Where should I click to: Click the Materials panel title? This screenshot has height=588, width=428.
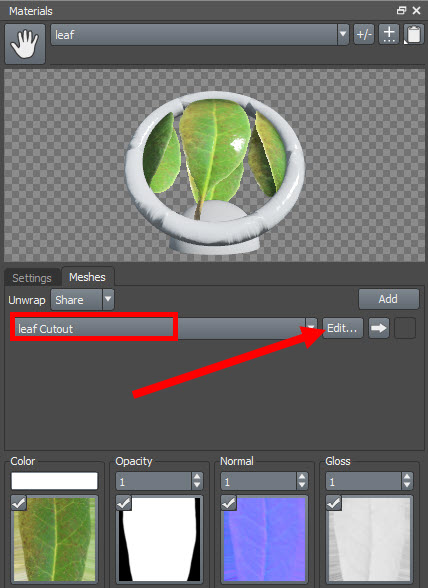tap(31, 11)
